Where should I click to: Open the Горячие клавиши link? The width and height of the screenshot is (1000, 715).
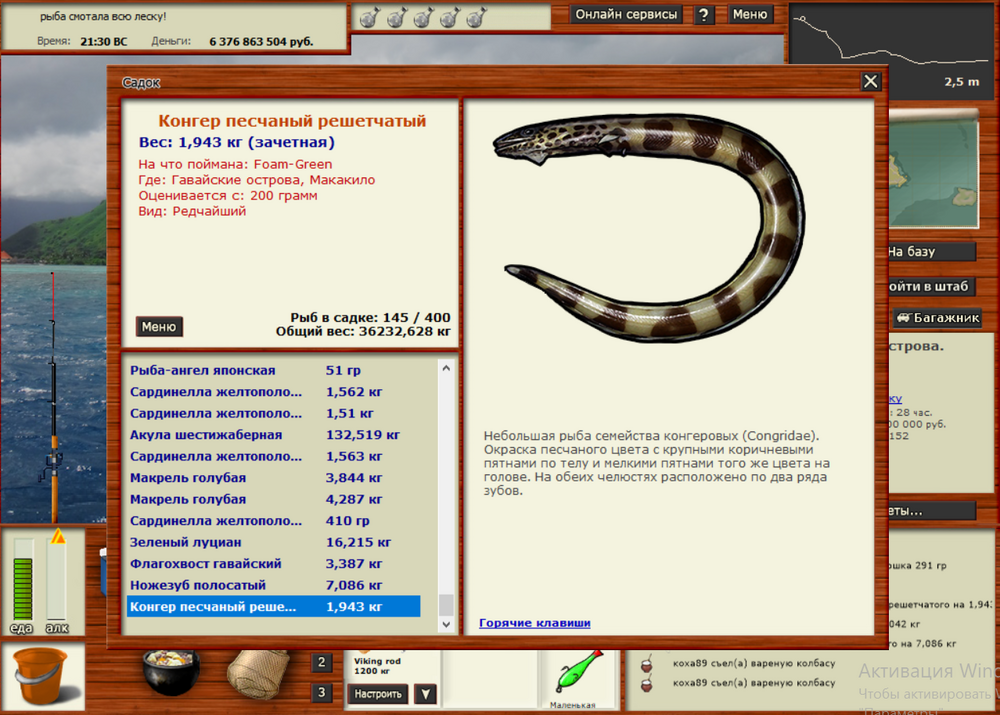click(534, 623)
